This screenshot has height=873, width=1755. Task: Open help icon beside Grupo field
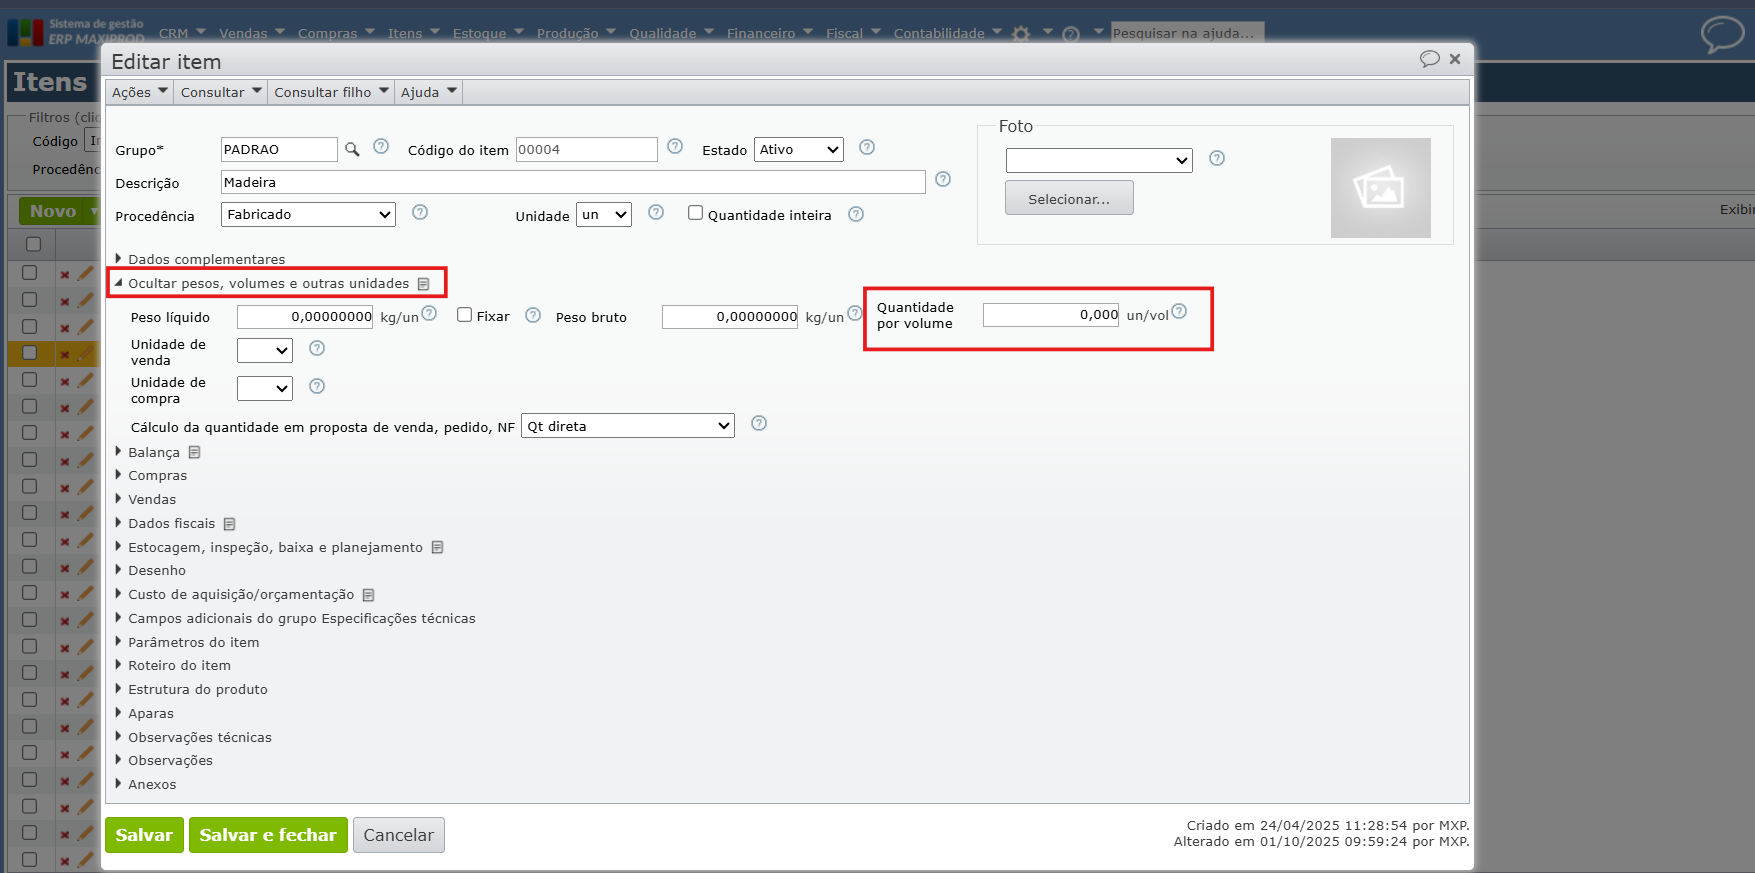coord(381,146)
